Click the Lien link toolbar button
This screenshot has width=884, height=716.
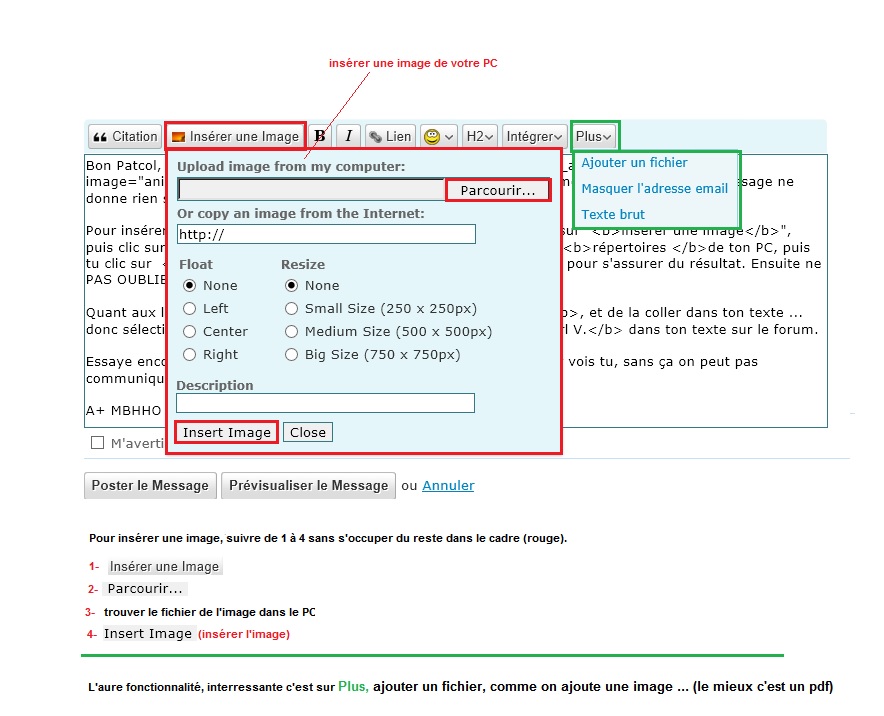pyautogui.click(x=389, y=137)
